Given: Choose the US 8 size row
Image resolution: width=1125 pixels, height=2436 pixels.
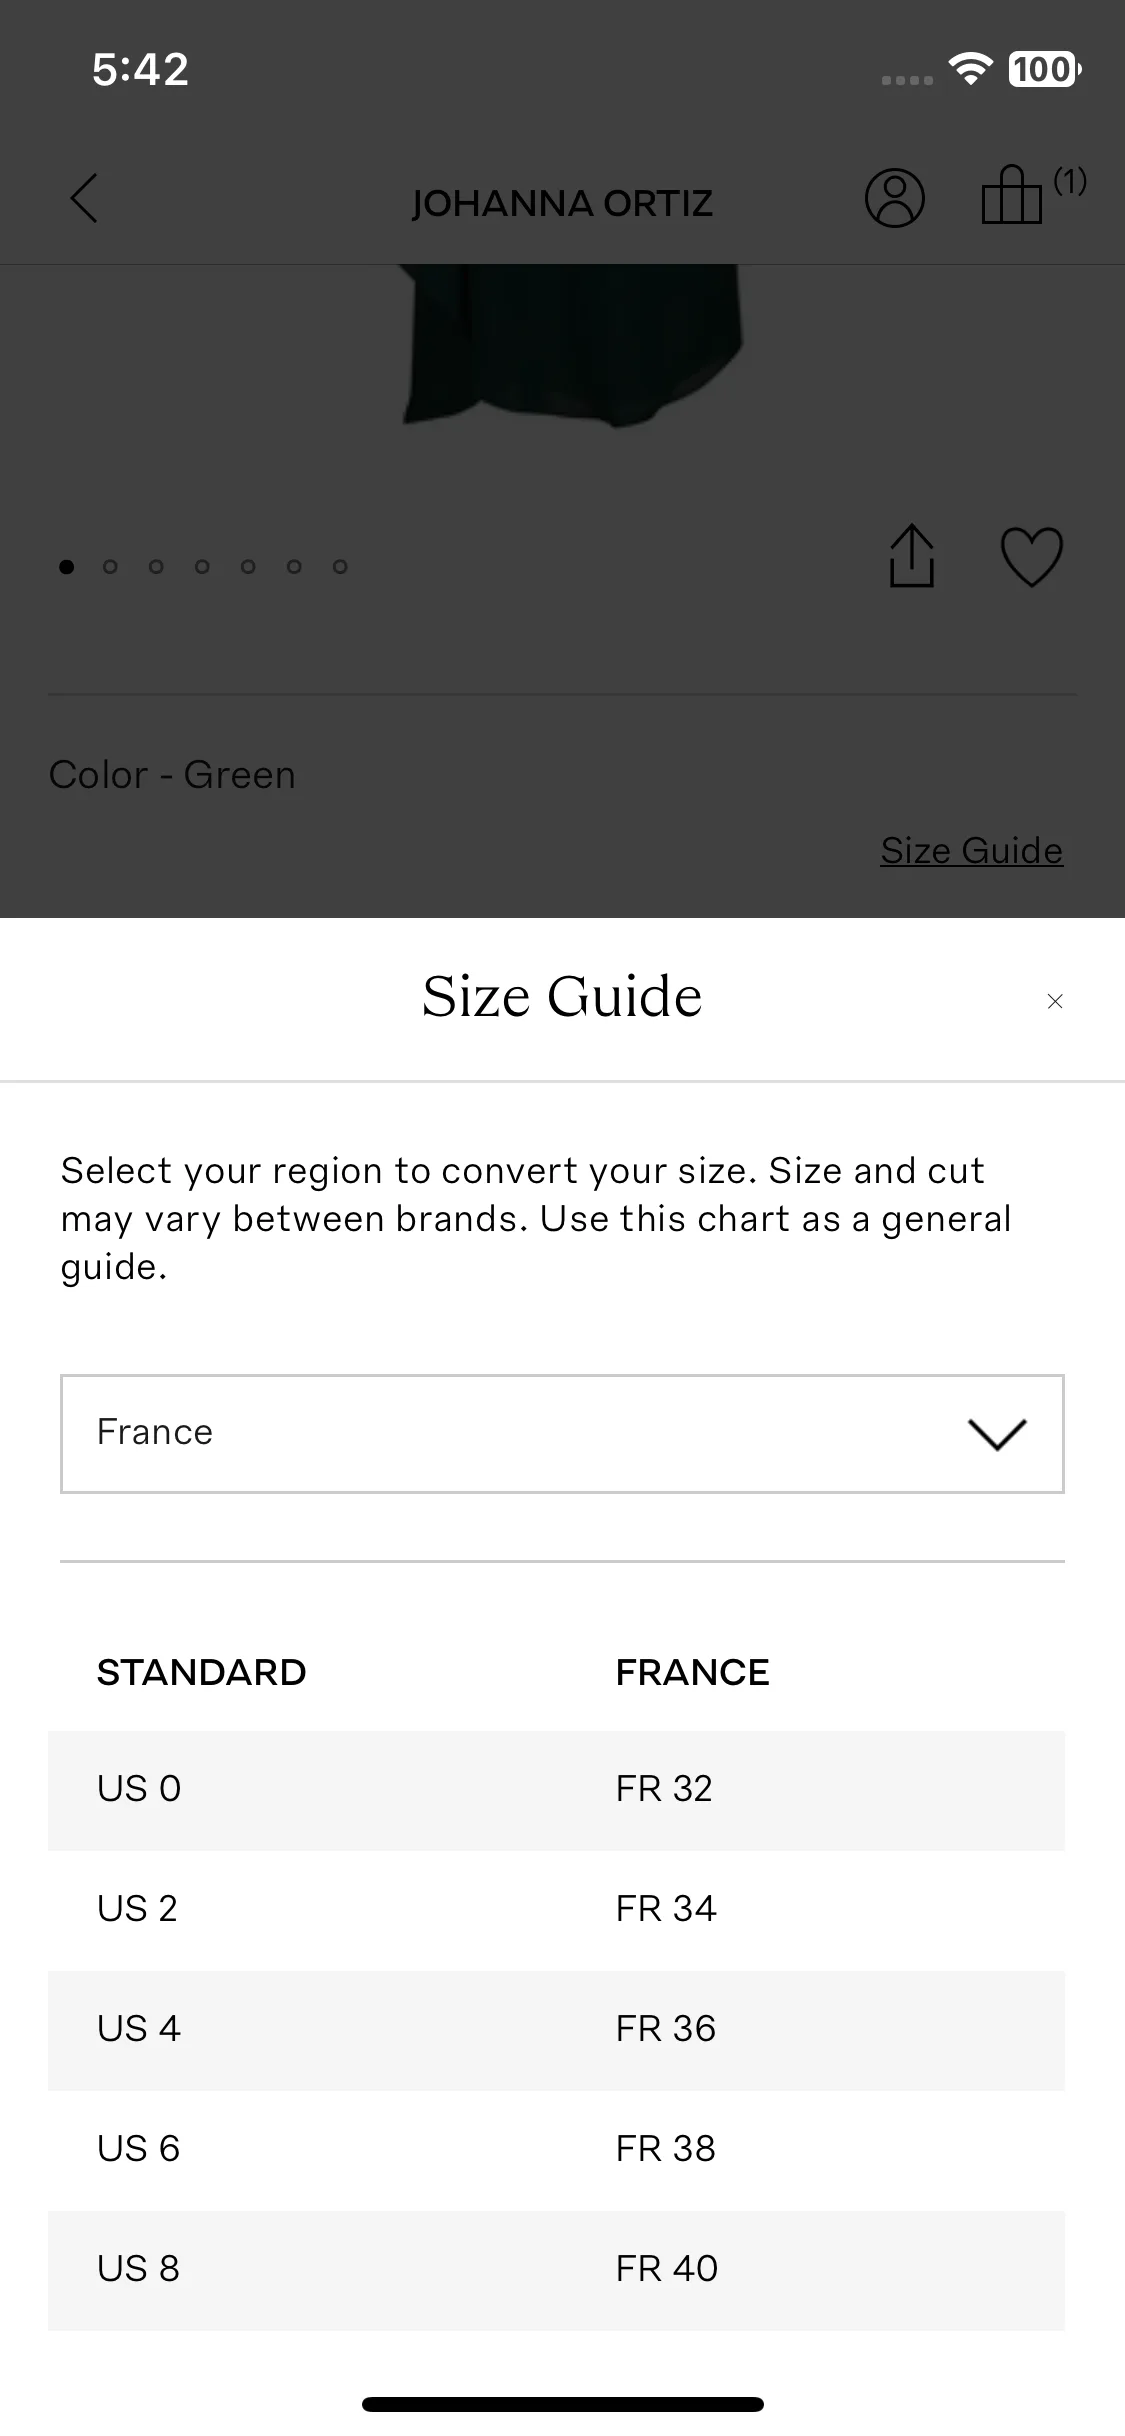Looking at the screenshot, I should point(556,2270).
